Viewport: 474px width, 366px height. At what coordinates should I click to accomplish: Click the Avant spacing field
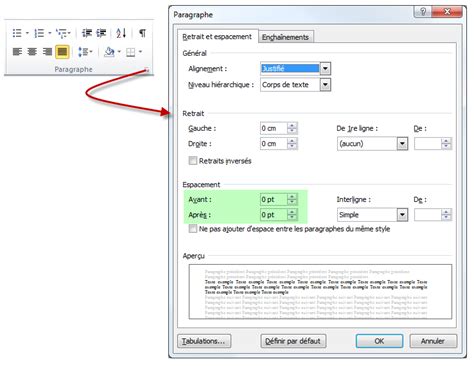click(274, 199)
